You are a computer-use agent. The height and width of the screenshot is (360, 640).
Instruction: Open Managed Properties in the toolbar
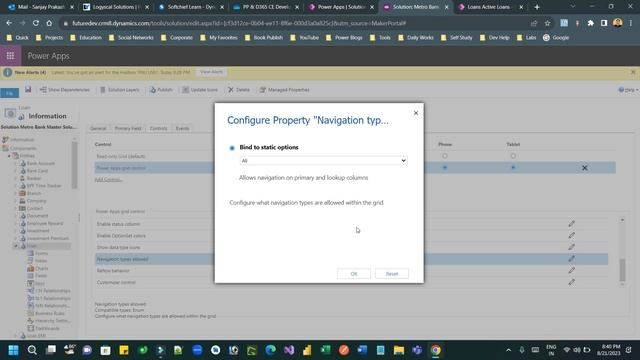[x=284, y=90]
